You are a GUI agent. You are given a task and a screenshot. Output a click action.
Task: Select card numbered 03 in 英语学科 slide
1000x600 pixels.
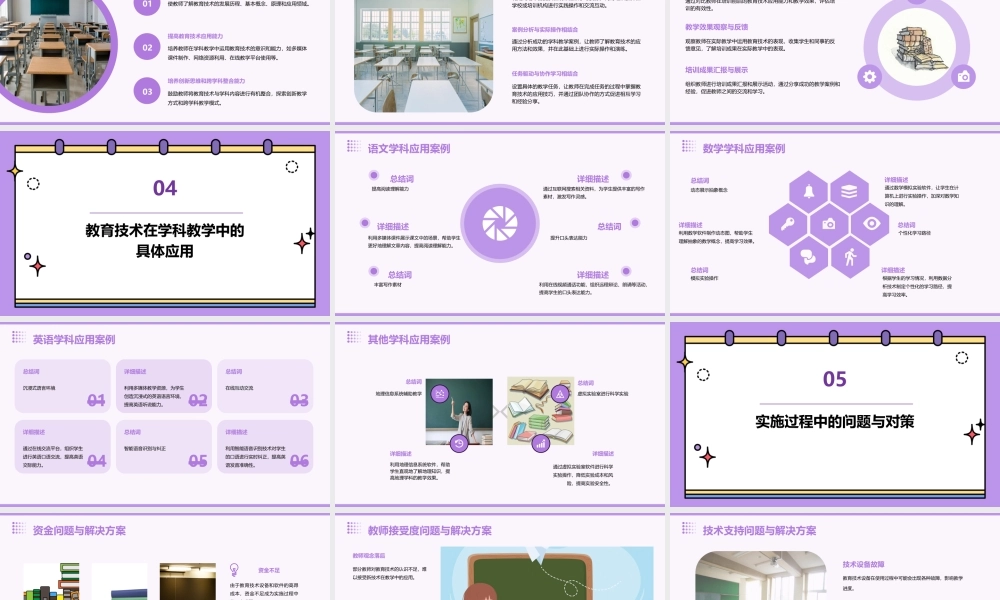click(x=265, y=386)
